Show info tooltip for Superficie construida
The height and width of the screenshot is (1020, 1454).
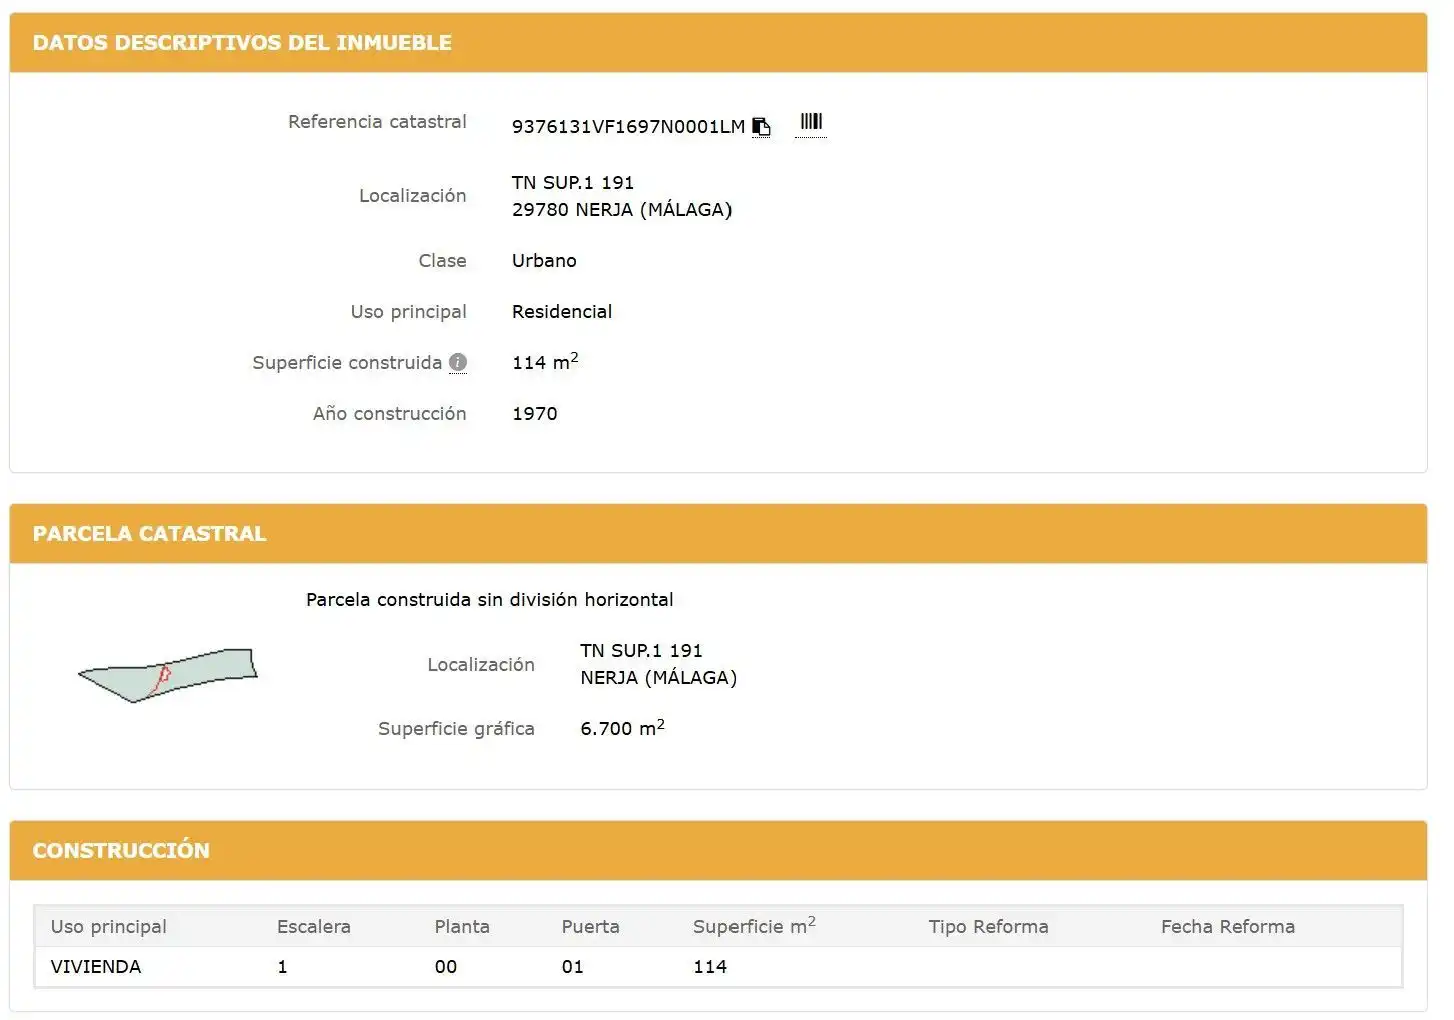[x=458, y=363]
